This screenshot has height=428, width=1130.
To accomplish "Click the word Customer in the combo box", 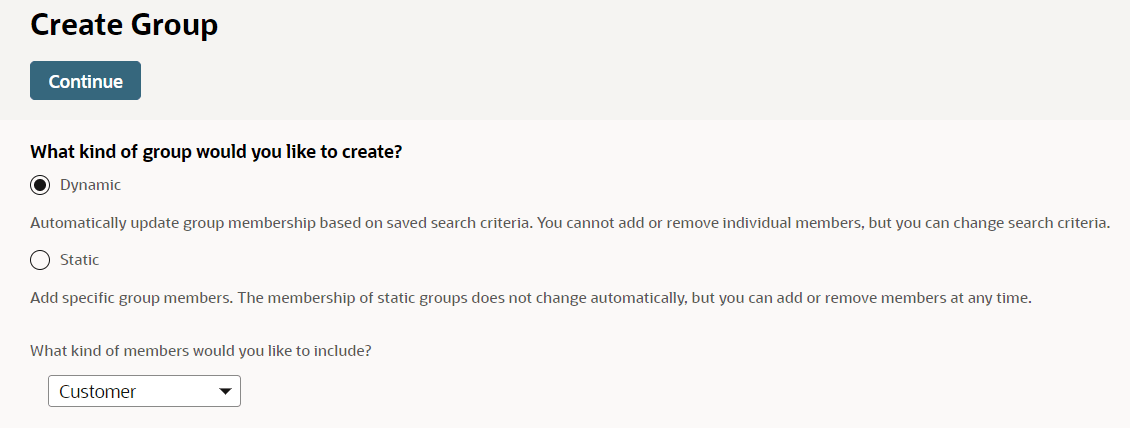I will pyautogui.click(x=98, y=391).
